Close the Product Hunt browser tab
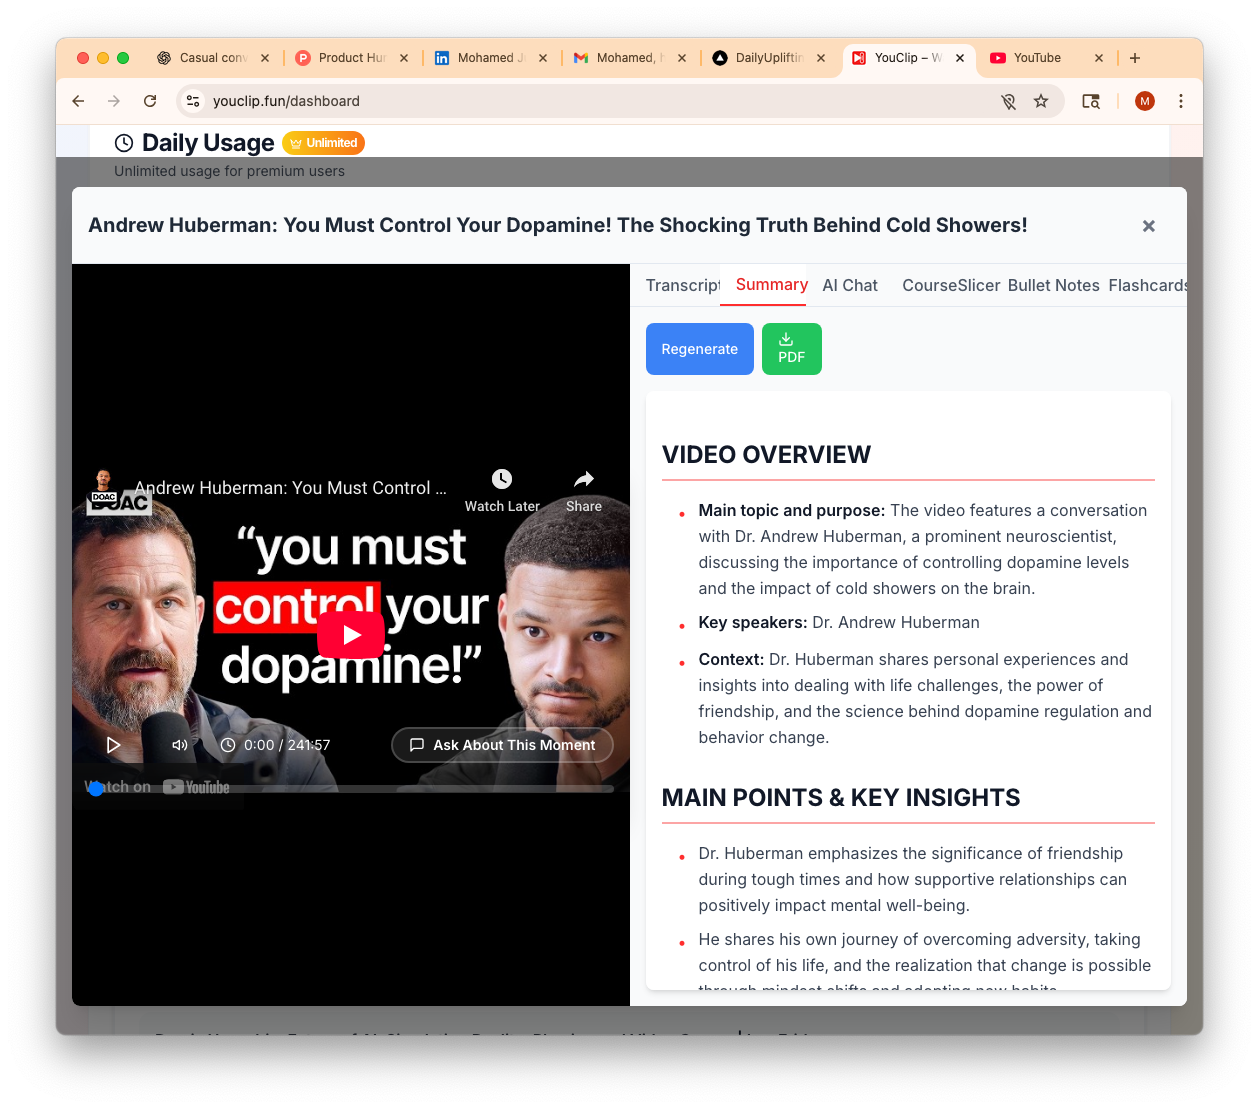Image resolution: width=1259 pixels, height=1109 pixels. [x=404, y=58]
